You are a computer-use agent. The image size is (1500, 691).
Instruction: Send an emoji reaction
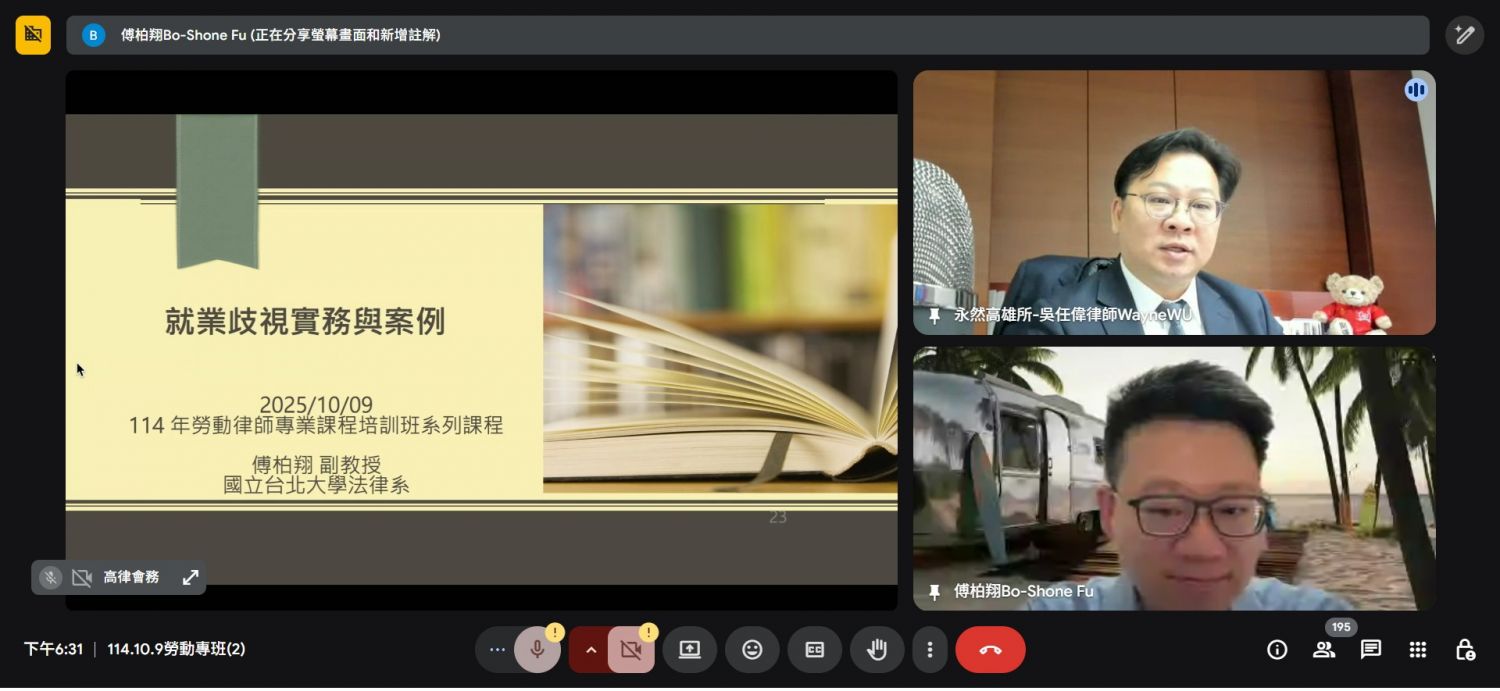(752, 650)
